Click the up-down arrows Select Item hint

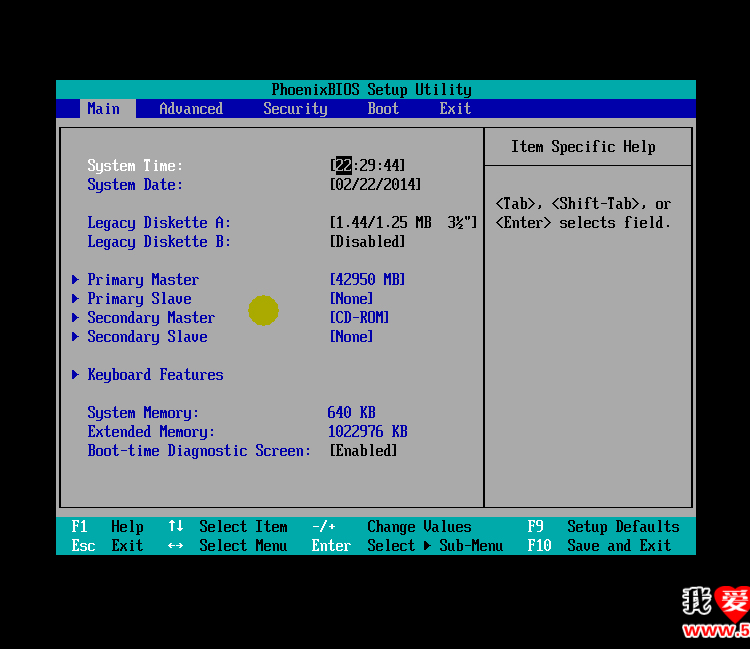[228, 527]
